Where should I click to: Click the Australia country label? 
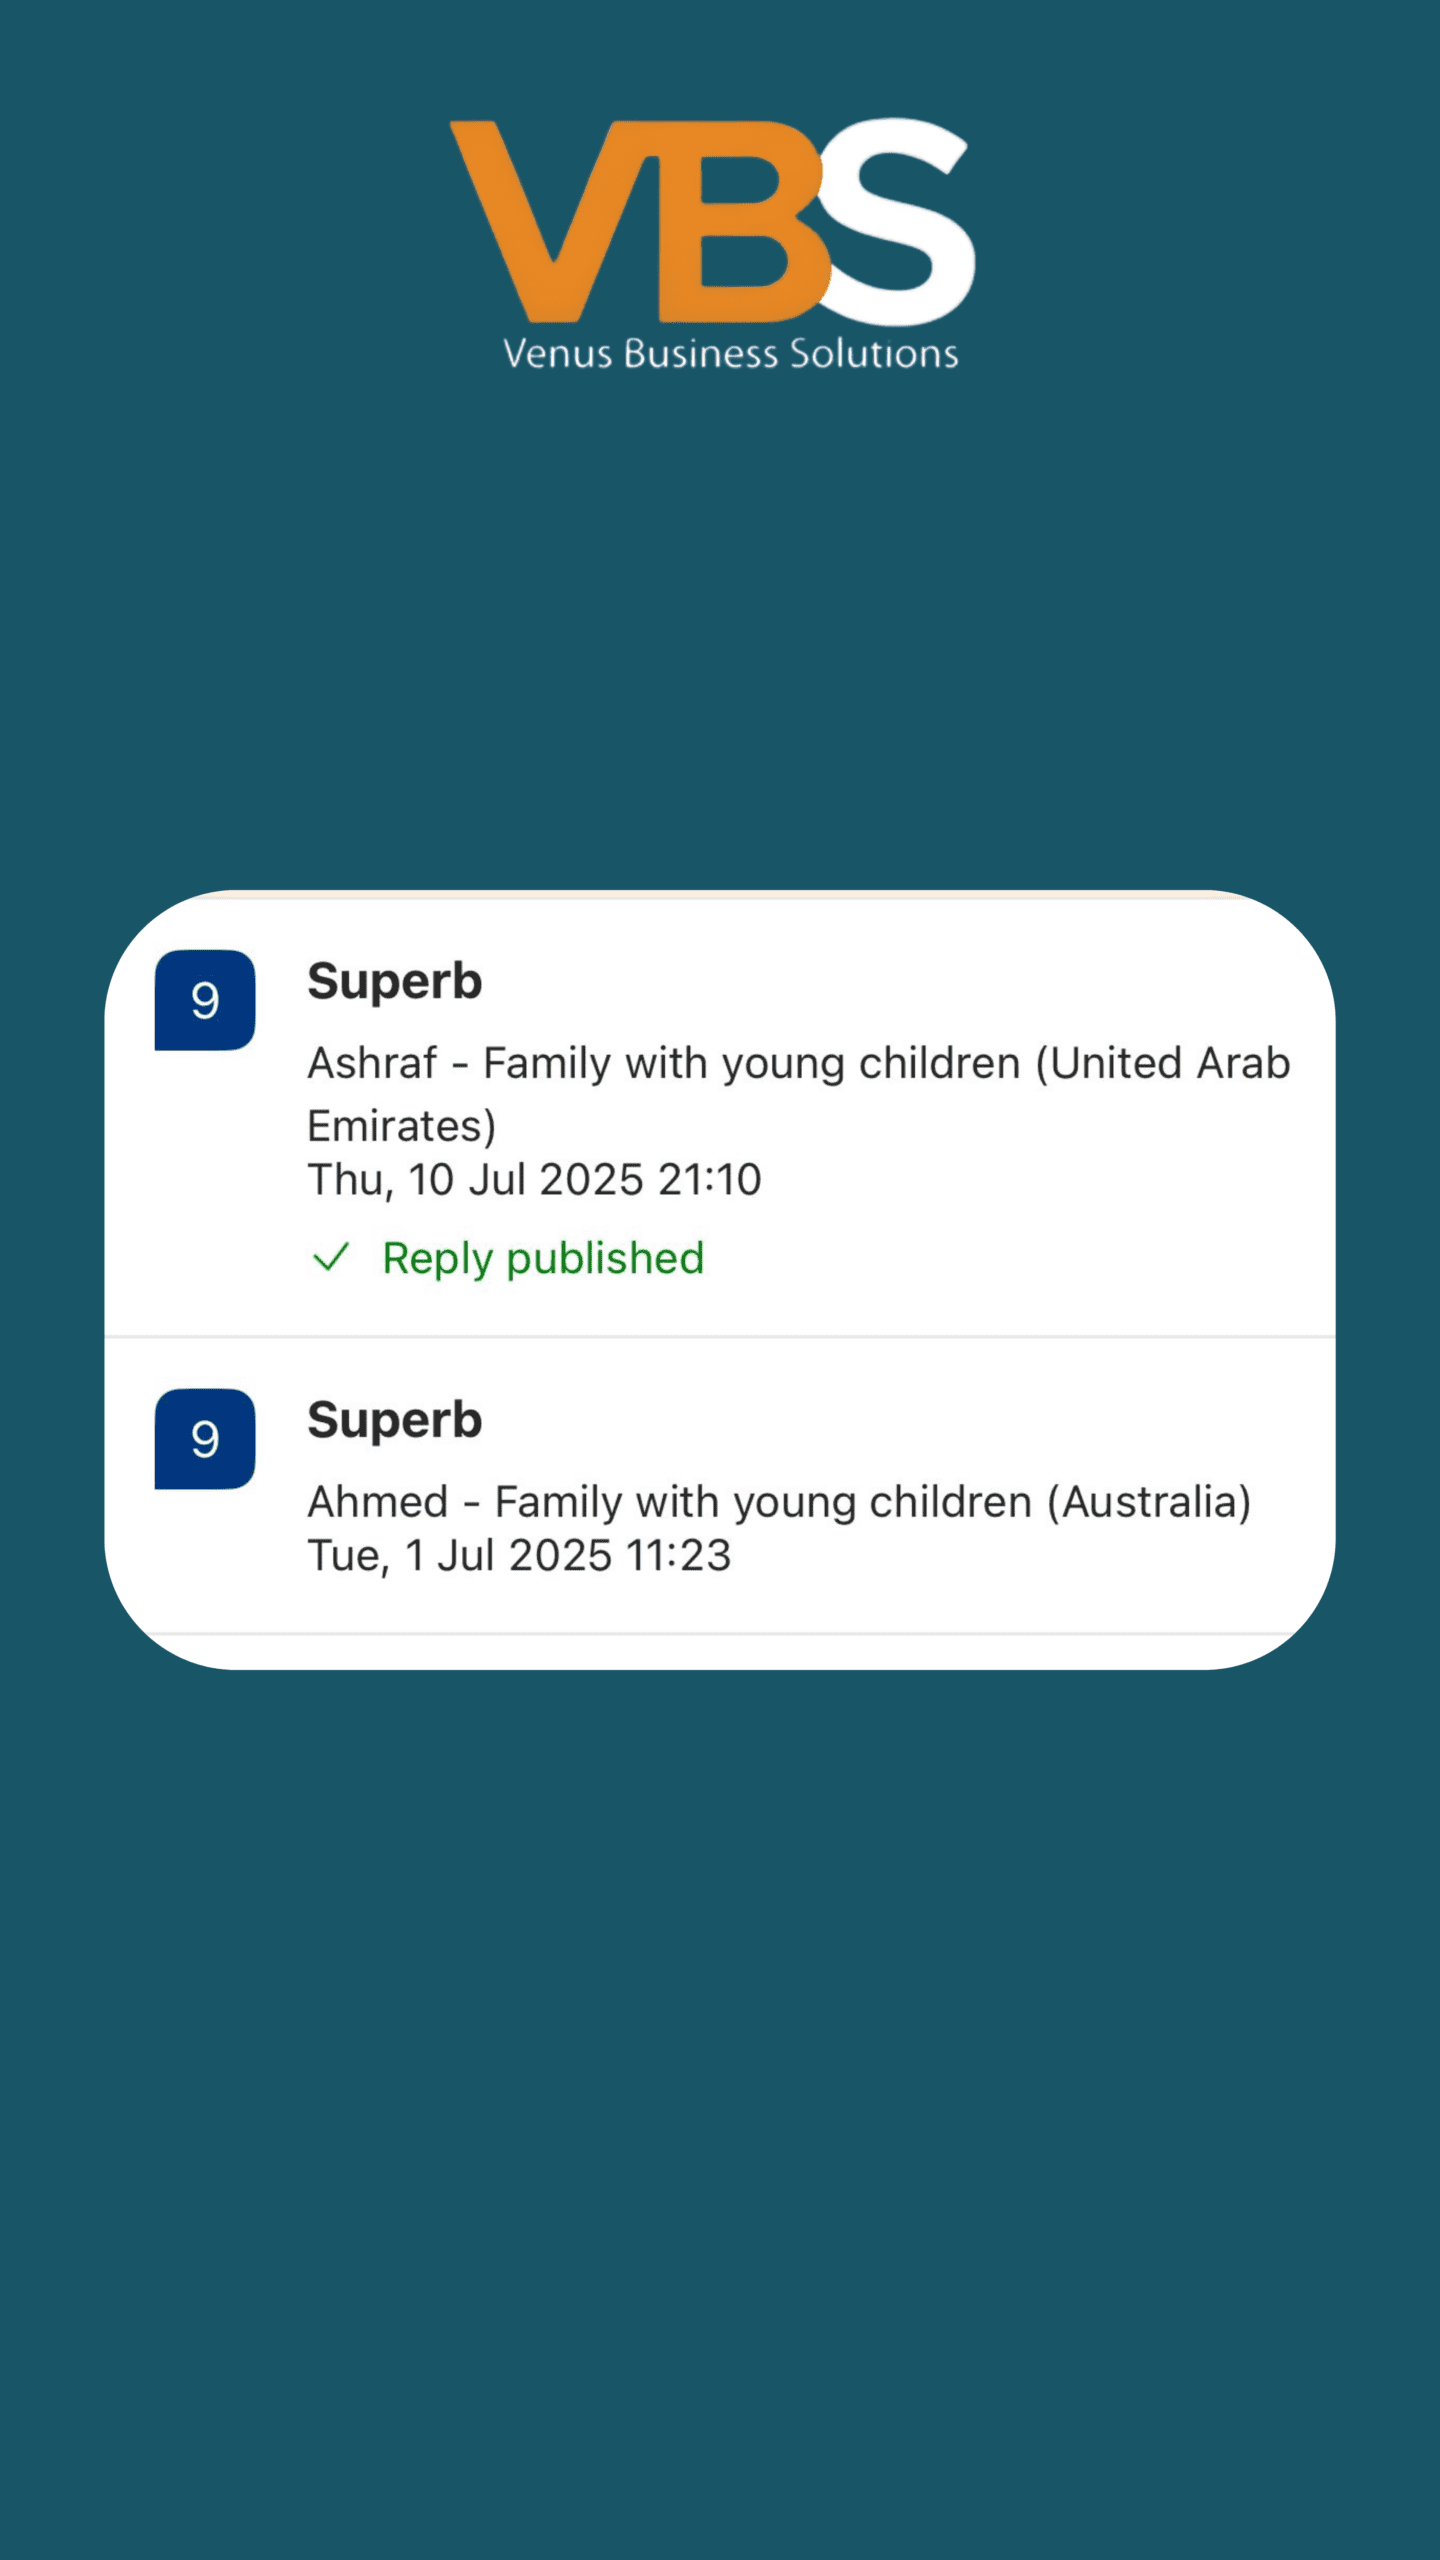point(1149,1502)
